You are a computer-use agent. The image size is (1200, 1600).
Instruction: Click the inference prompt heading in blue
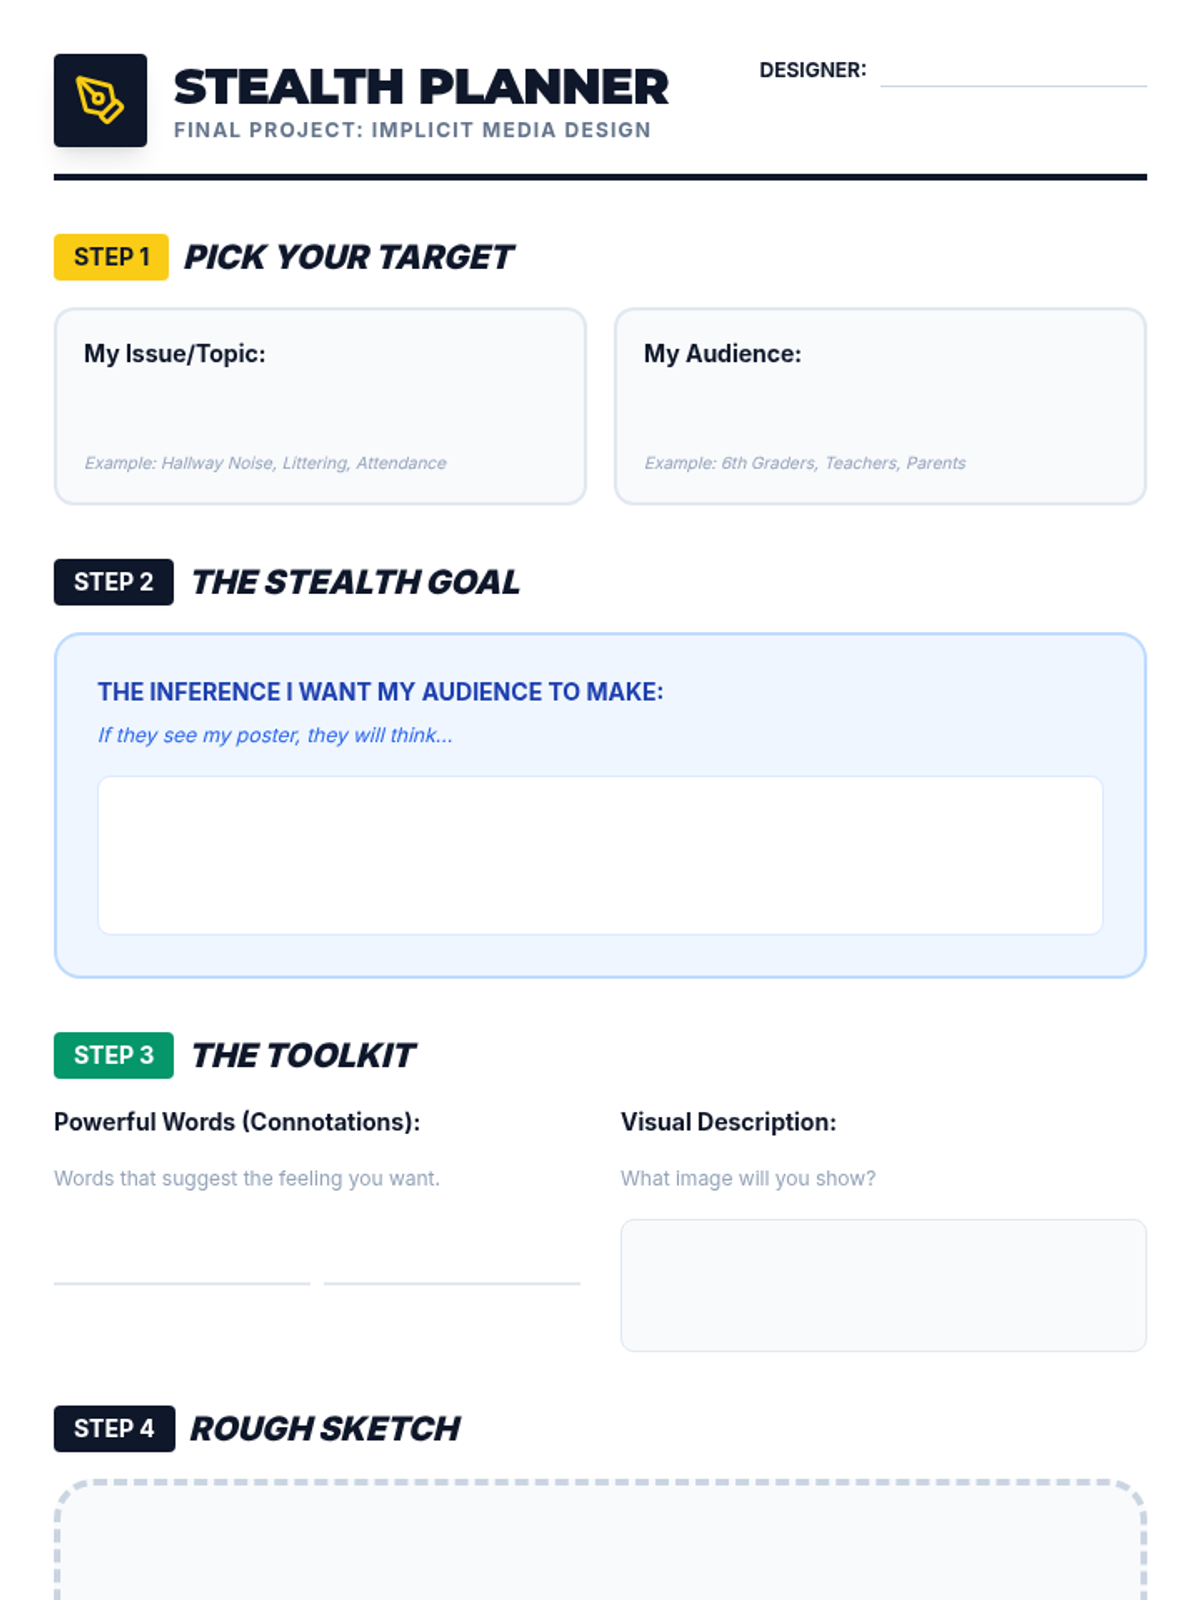[x=380, y=692]
